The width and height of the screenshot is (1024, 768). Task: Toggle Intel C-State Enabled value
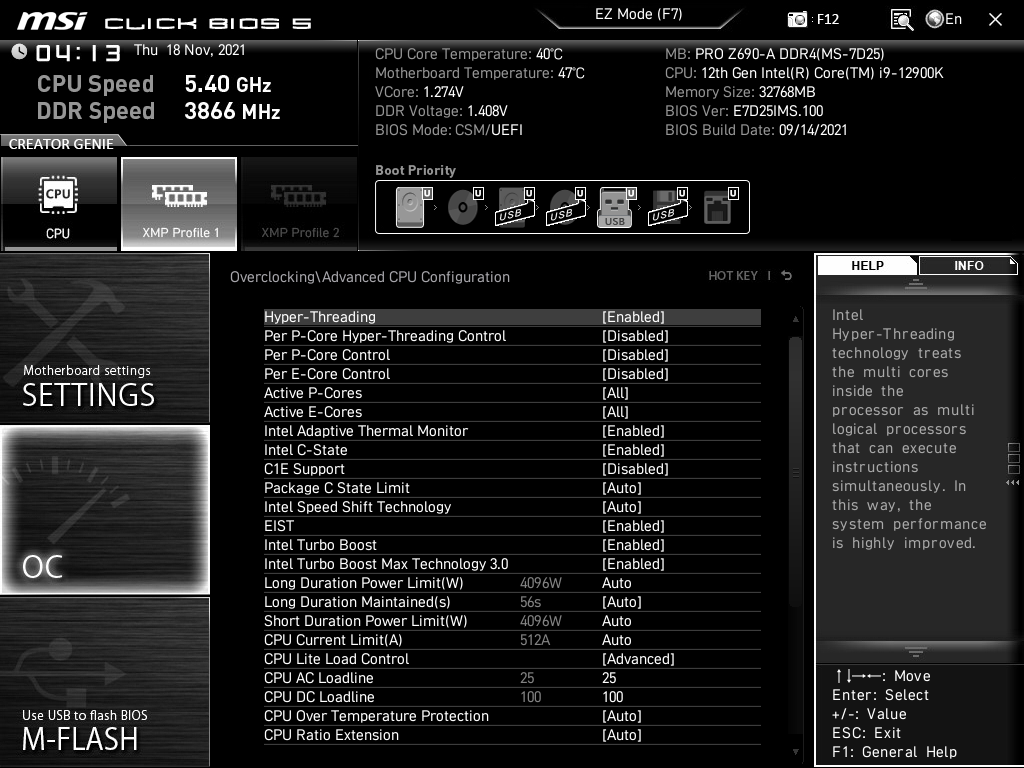633,450
